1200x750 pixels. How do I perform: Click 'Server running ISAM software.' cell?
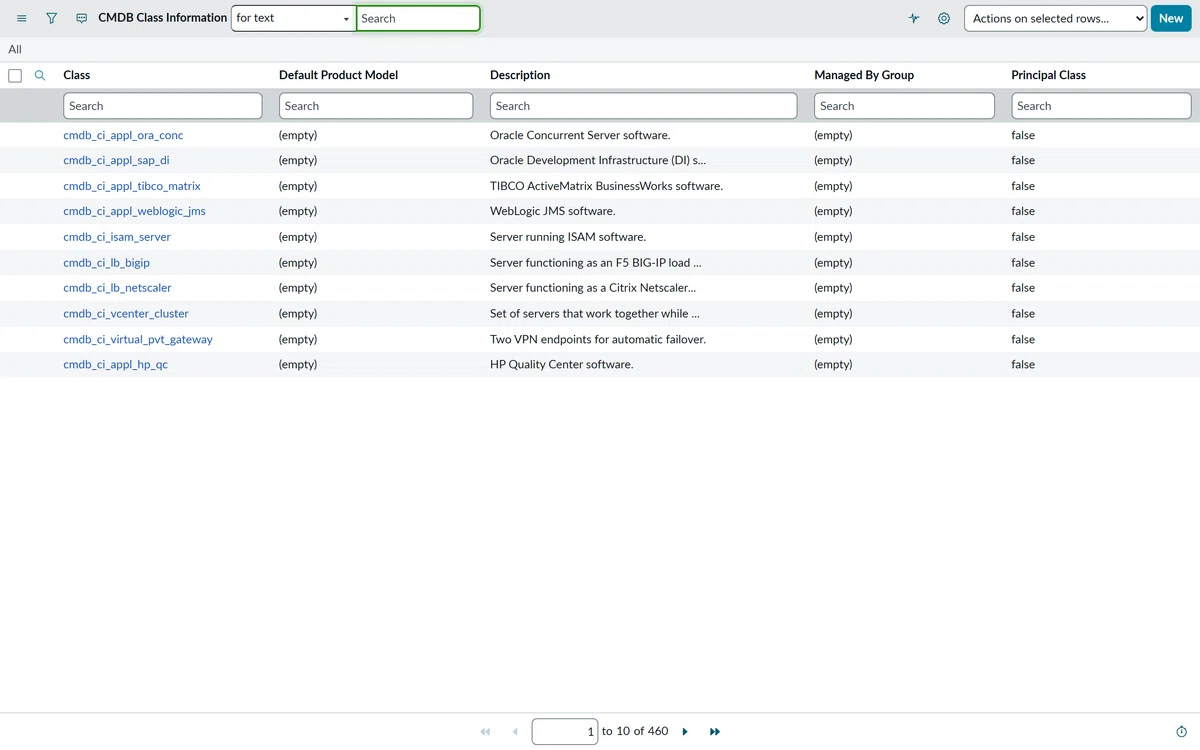coord(568,237)
